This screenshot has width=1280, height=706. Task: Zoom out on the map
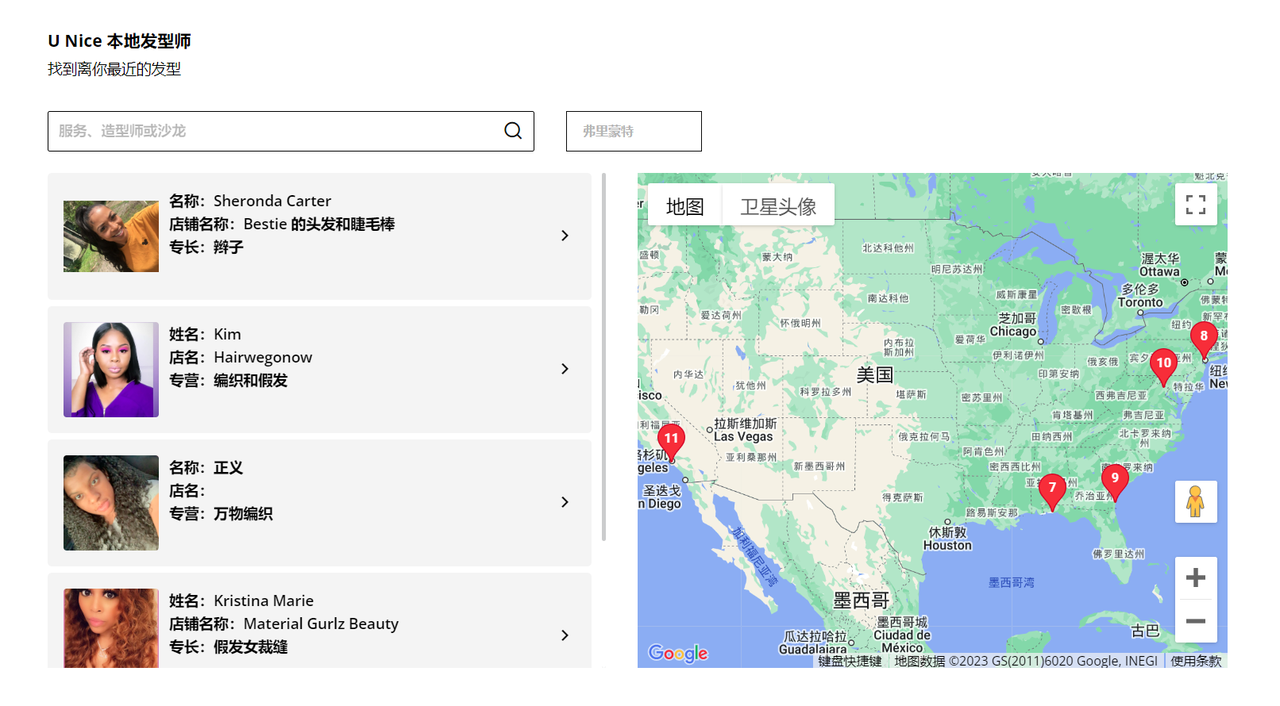point(1196,621)
